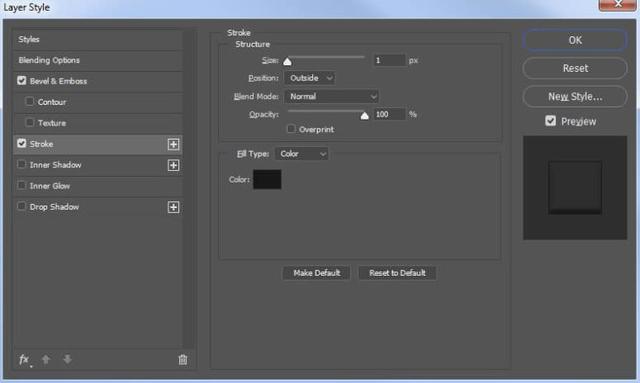The height and width of the screenshot is (383, 640).
Task: Select the Drop Shadow row label
Action: click(x=54, y=207)
